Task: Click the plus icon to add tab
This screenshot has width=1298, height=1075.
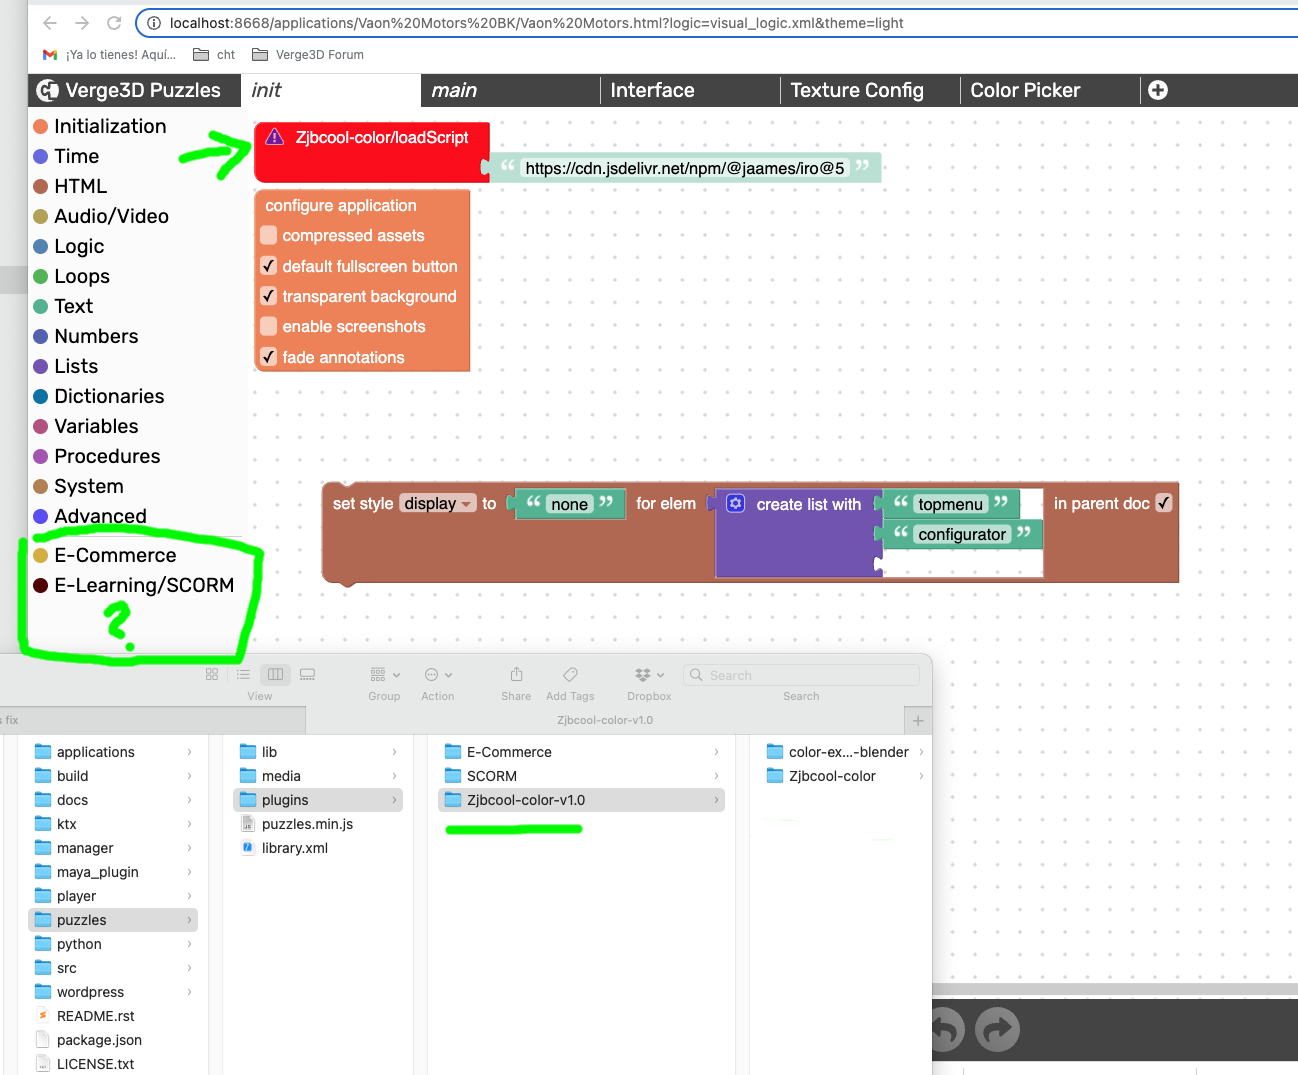Action: point(1158,90)
